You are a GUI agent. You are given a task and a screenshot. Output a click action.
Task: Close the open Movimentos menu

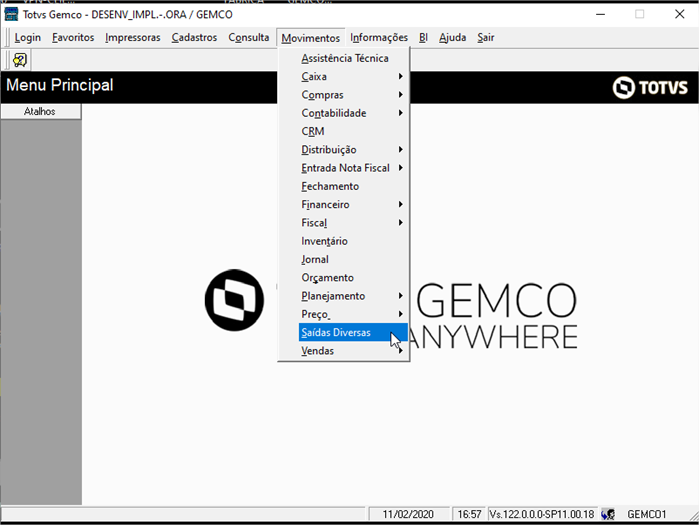point(311,38)
